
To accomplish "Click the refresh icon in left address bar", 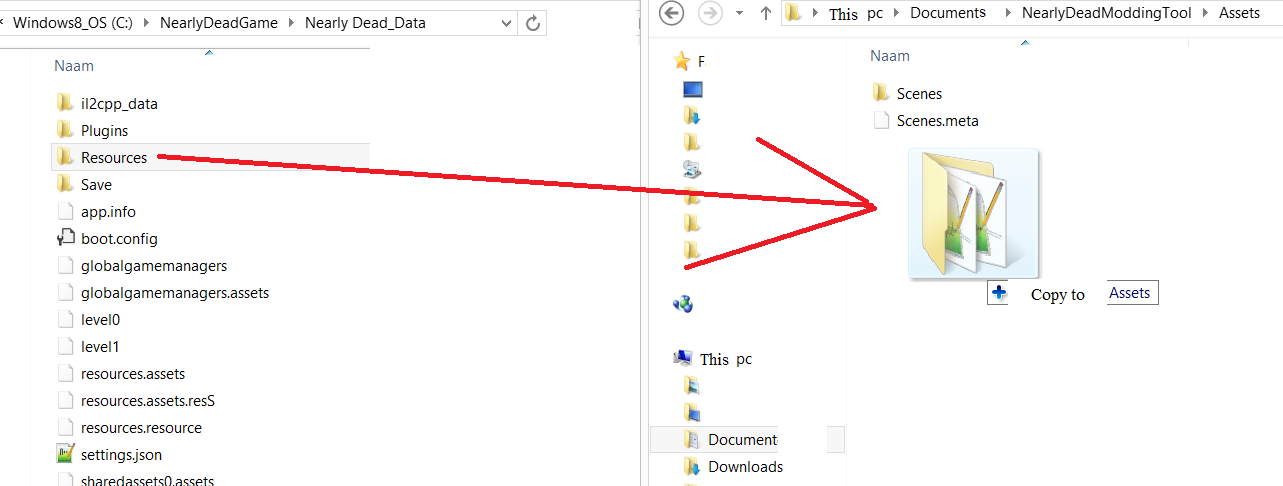I will pyautogui.click(x=534, y=22).
